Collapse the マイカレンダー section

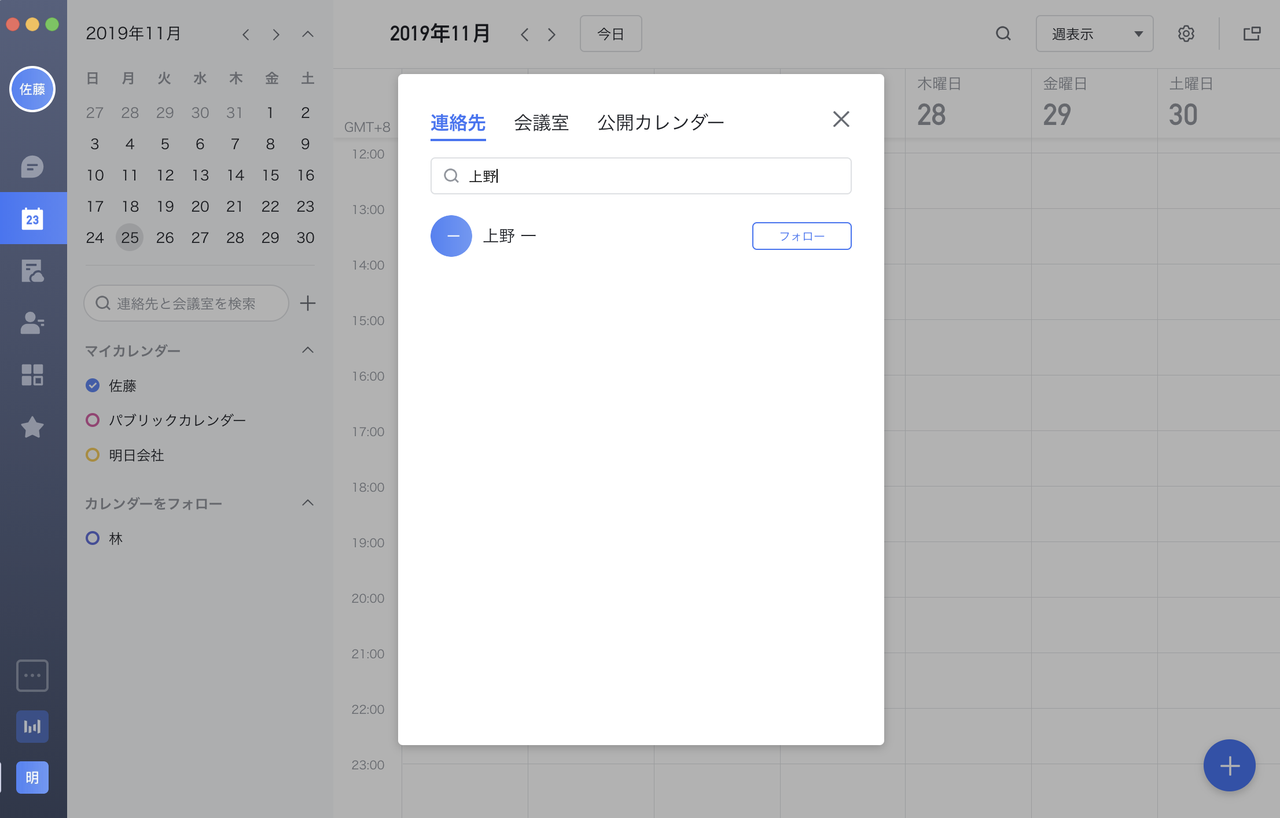coord(308,351)
